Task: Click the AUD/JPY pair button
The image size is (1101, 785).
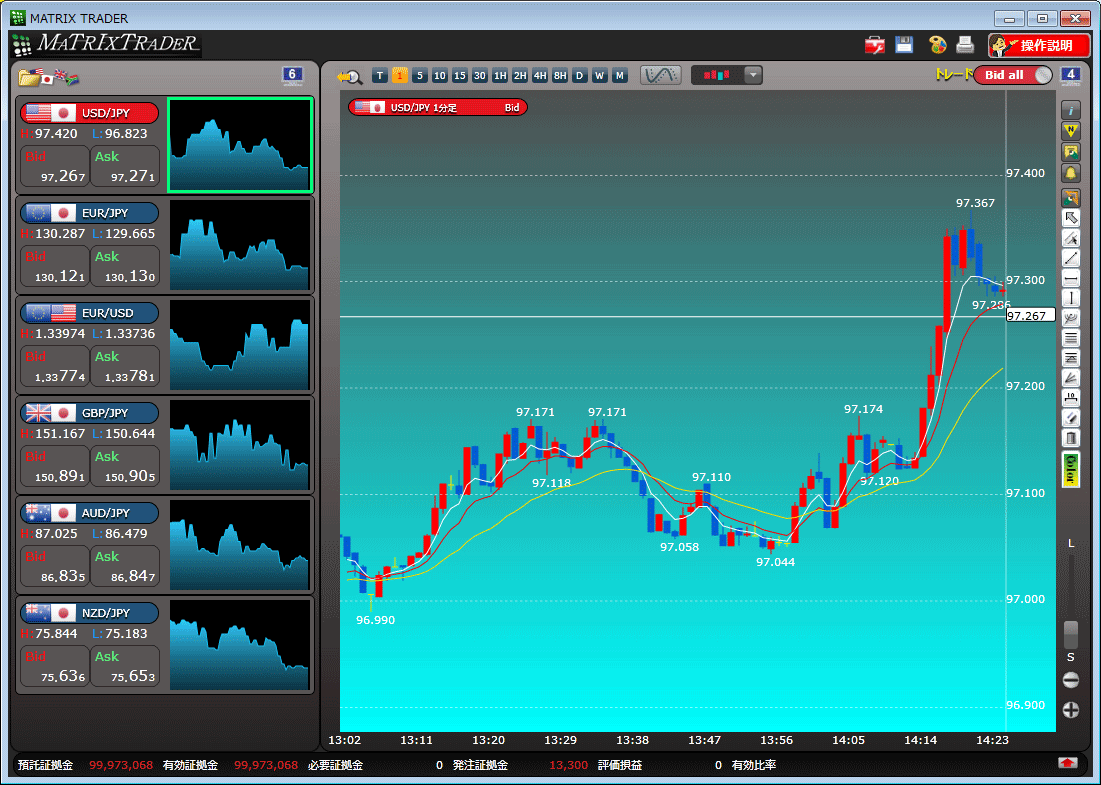Action: tap(89, 513)
